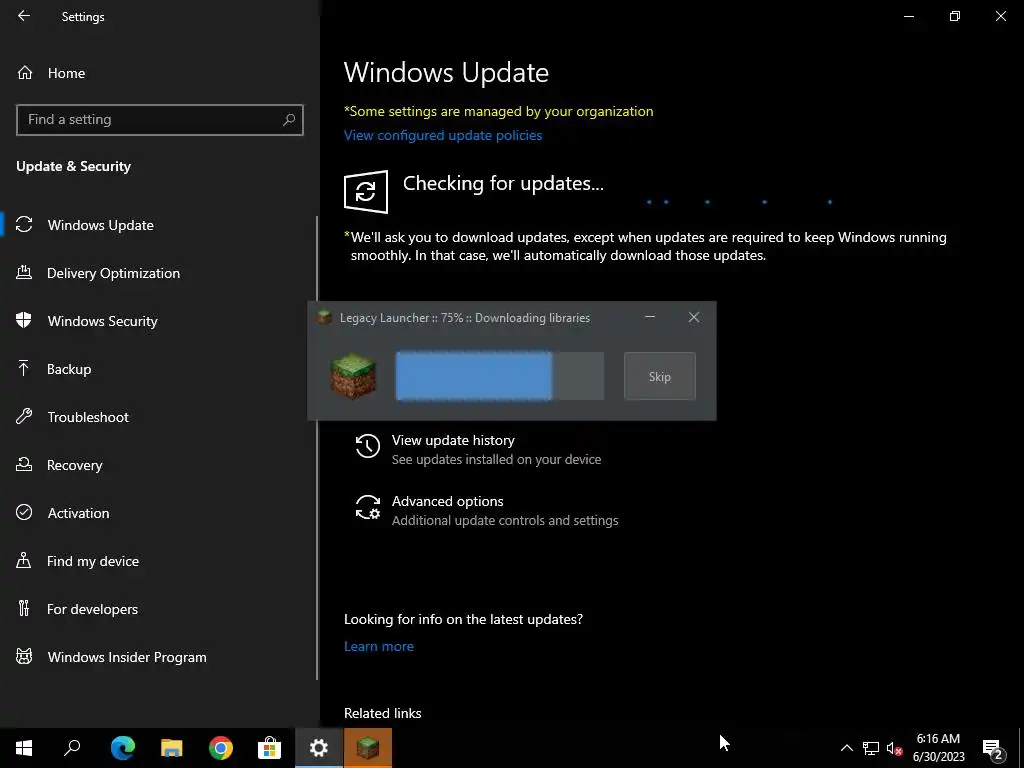Launch Microsoft Edge from the taskbar
1024x768 pixels.
[x=122, y=748]
